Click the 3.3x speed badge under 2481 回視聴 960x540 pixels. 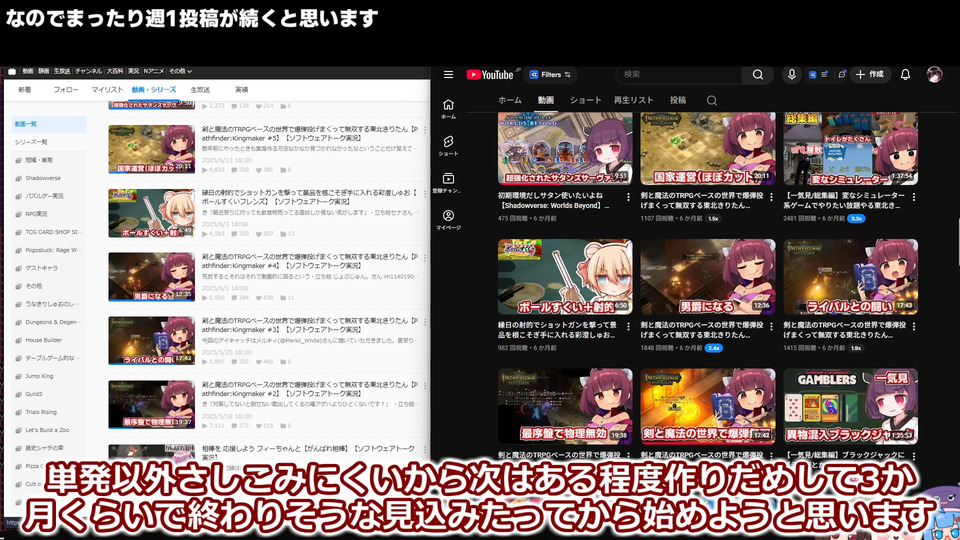(x=856, y=218)
